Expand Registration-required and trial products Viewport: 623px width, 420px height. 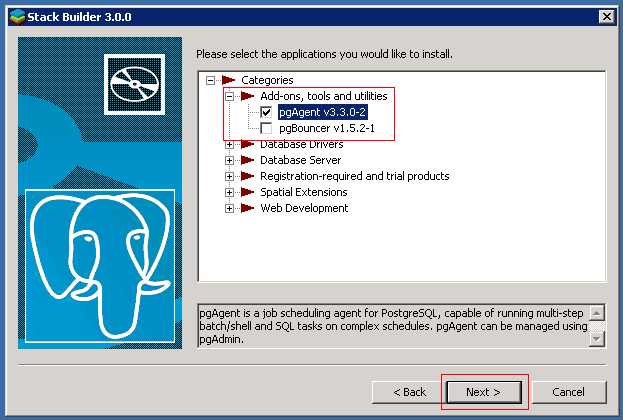229,176
